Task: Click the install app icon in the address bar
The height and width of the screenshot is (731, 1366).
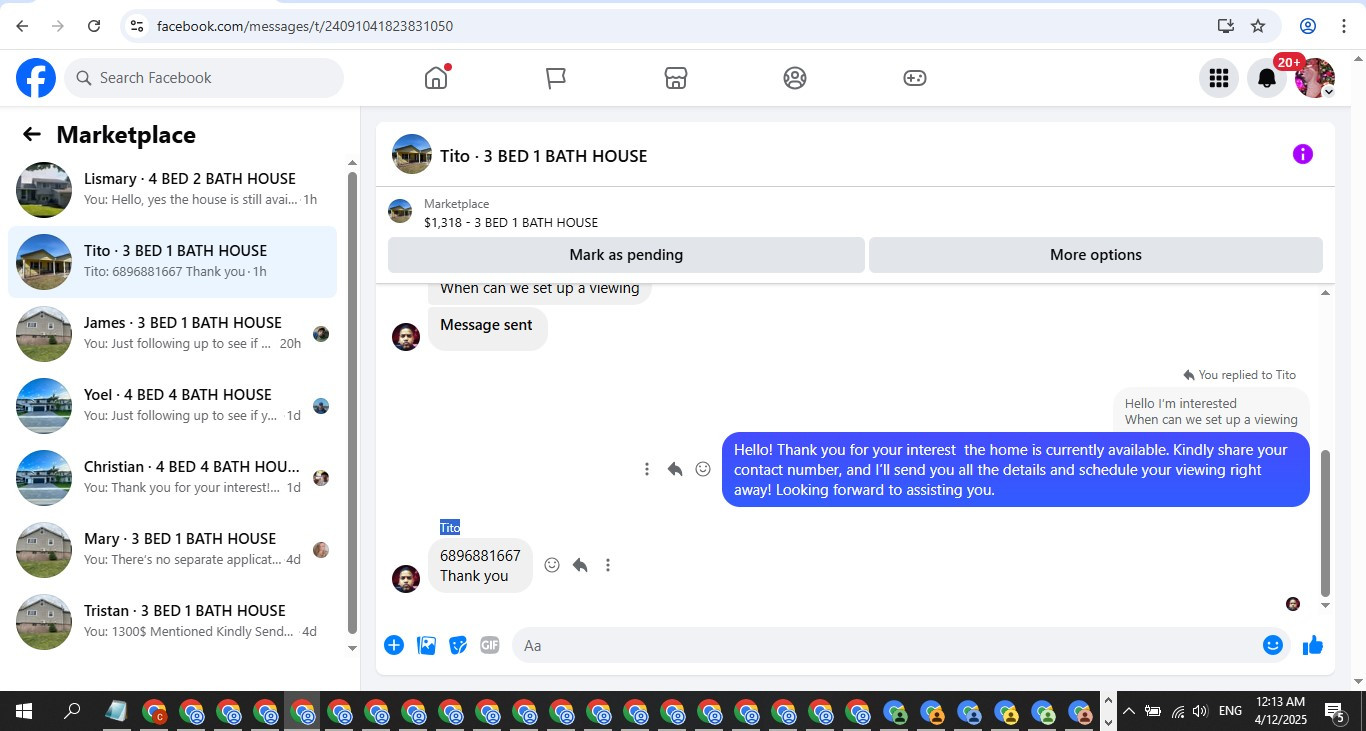Action: pyautogui.click(x=1226, y=26)
